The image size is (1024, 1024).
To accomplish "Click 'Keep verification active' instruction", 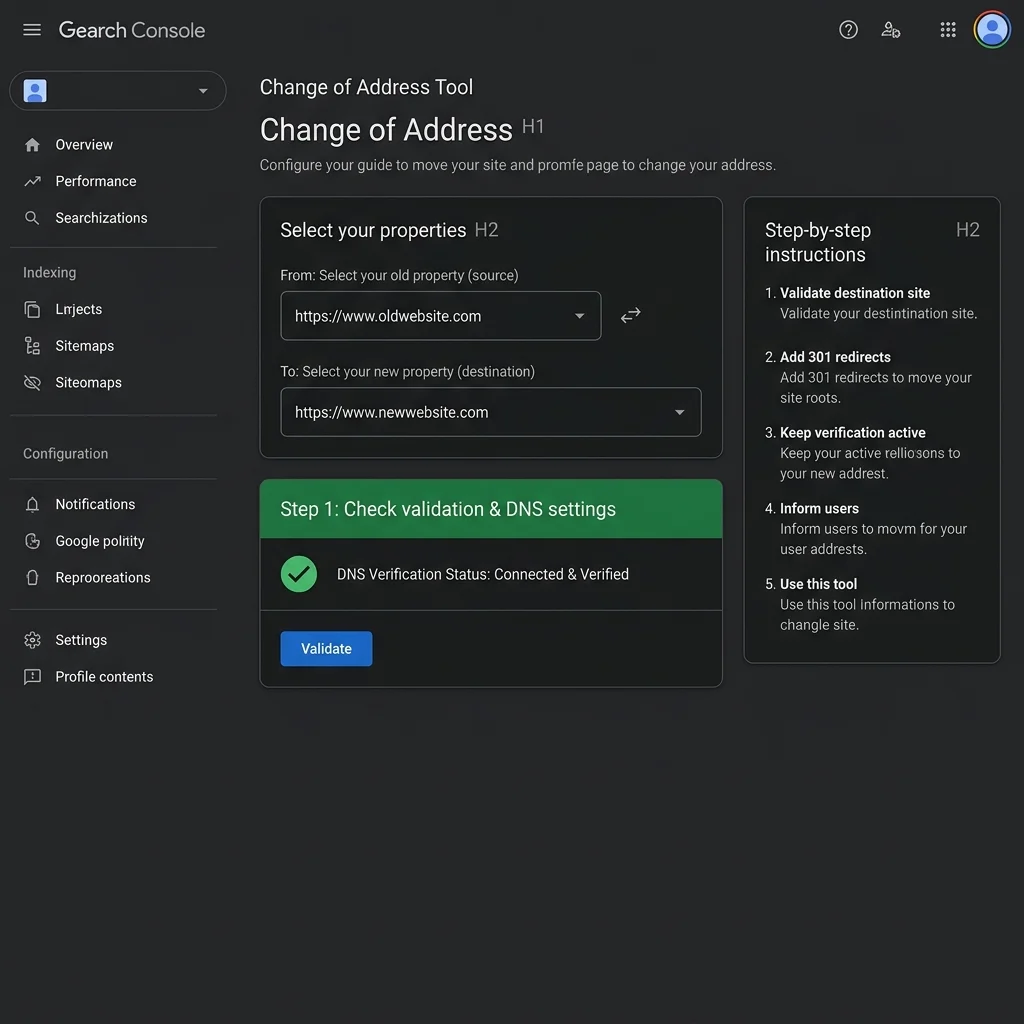I will pos(852,433).
